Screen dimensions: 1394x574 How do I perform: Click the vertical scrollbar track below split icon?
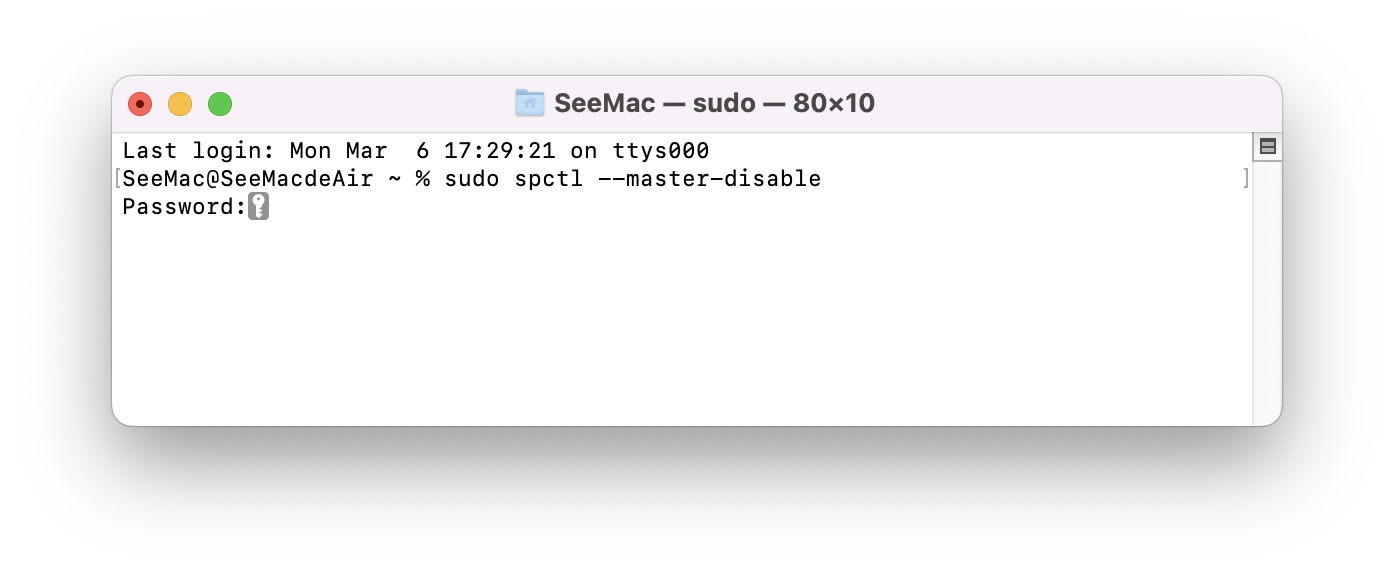pos(1267,290)
